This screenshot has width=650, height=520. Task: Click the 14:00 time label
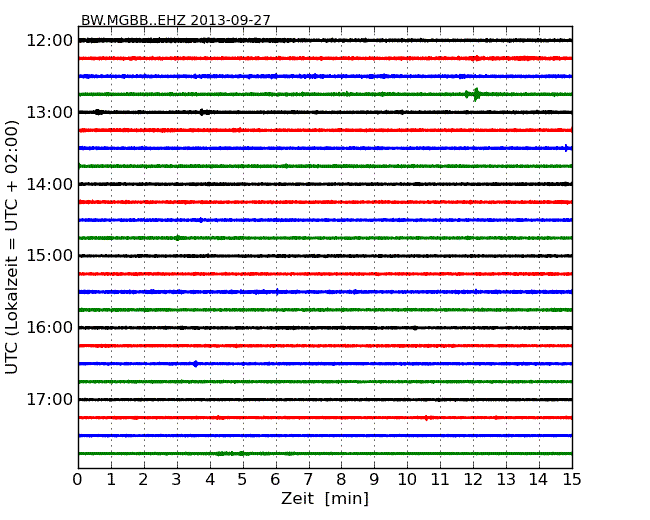coord(50,184)
